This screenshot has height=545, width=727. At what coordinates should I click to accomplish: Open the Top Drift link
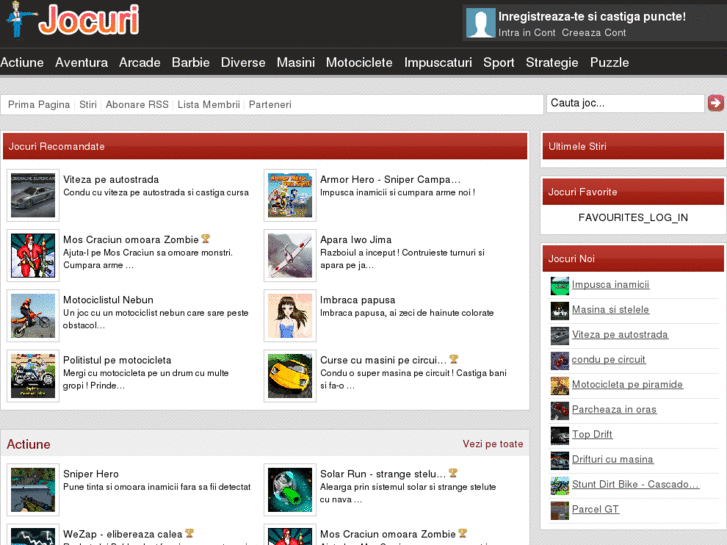point(592,435)
